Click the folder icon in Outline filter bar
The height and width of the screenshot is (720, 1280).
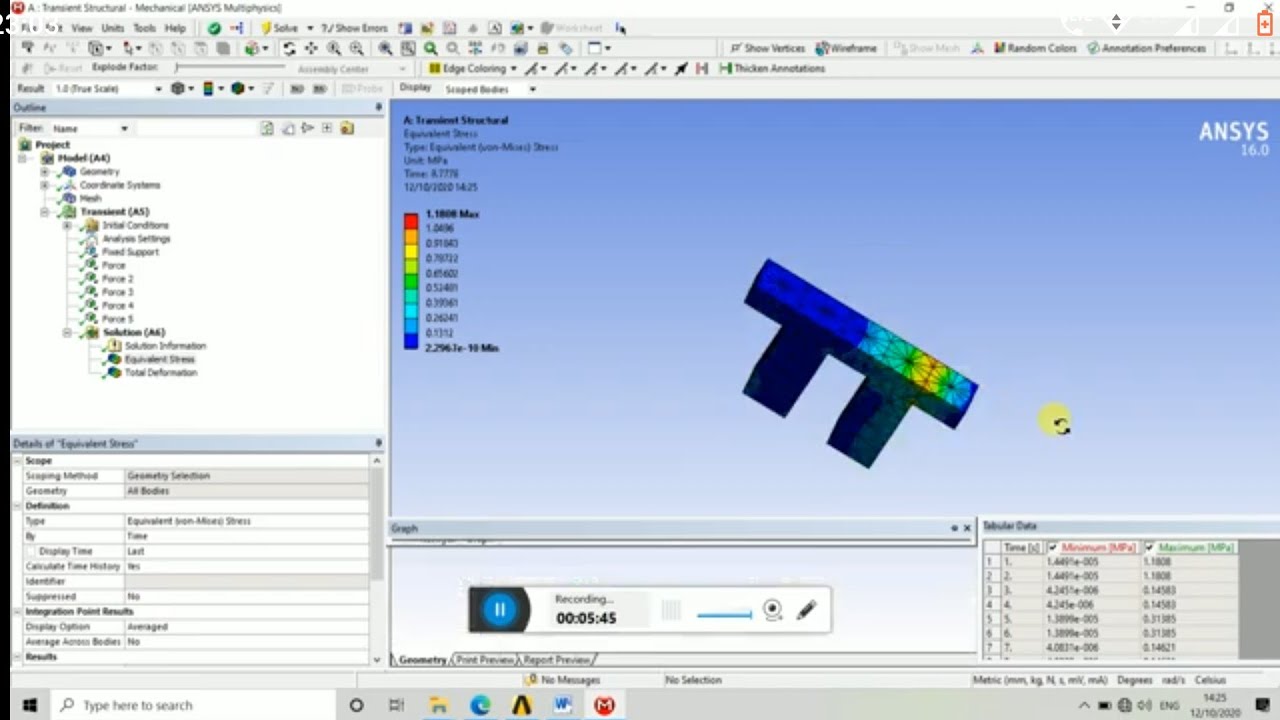tap(347, 128)
